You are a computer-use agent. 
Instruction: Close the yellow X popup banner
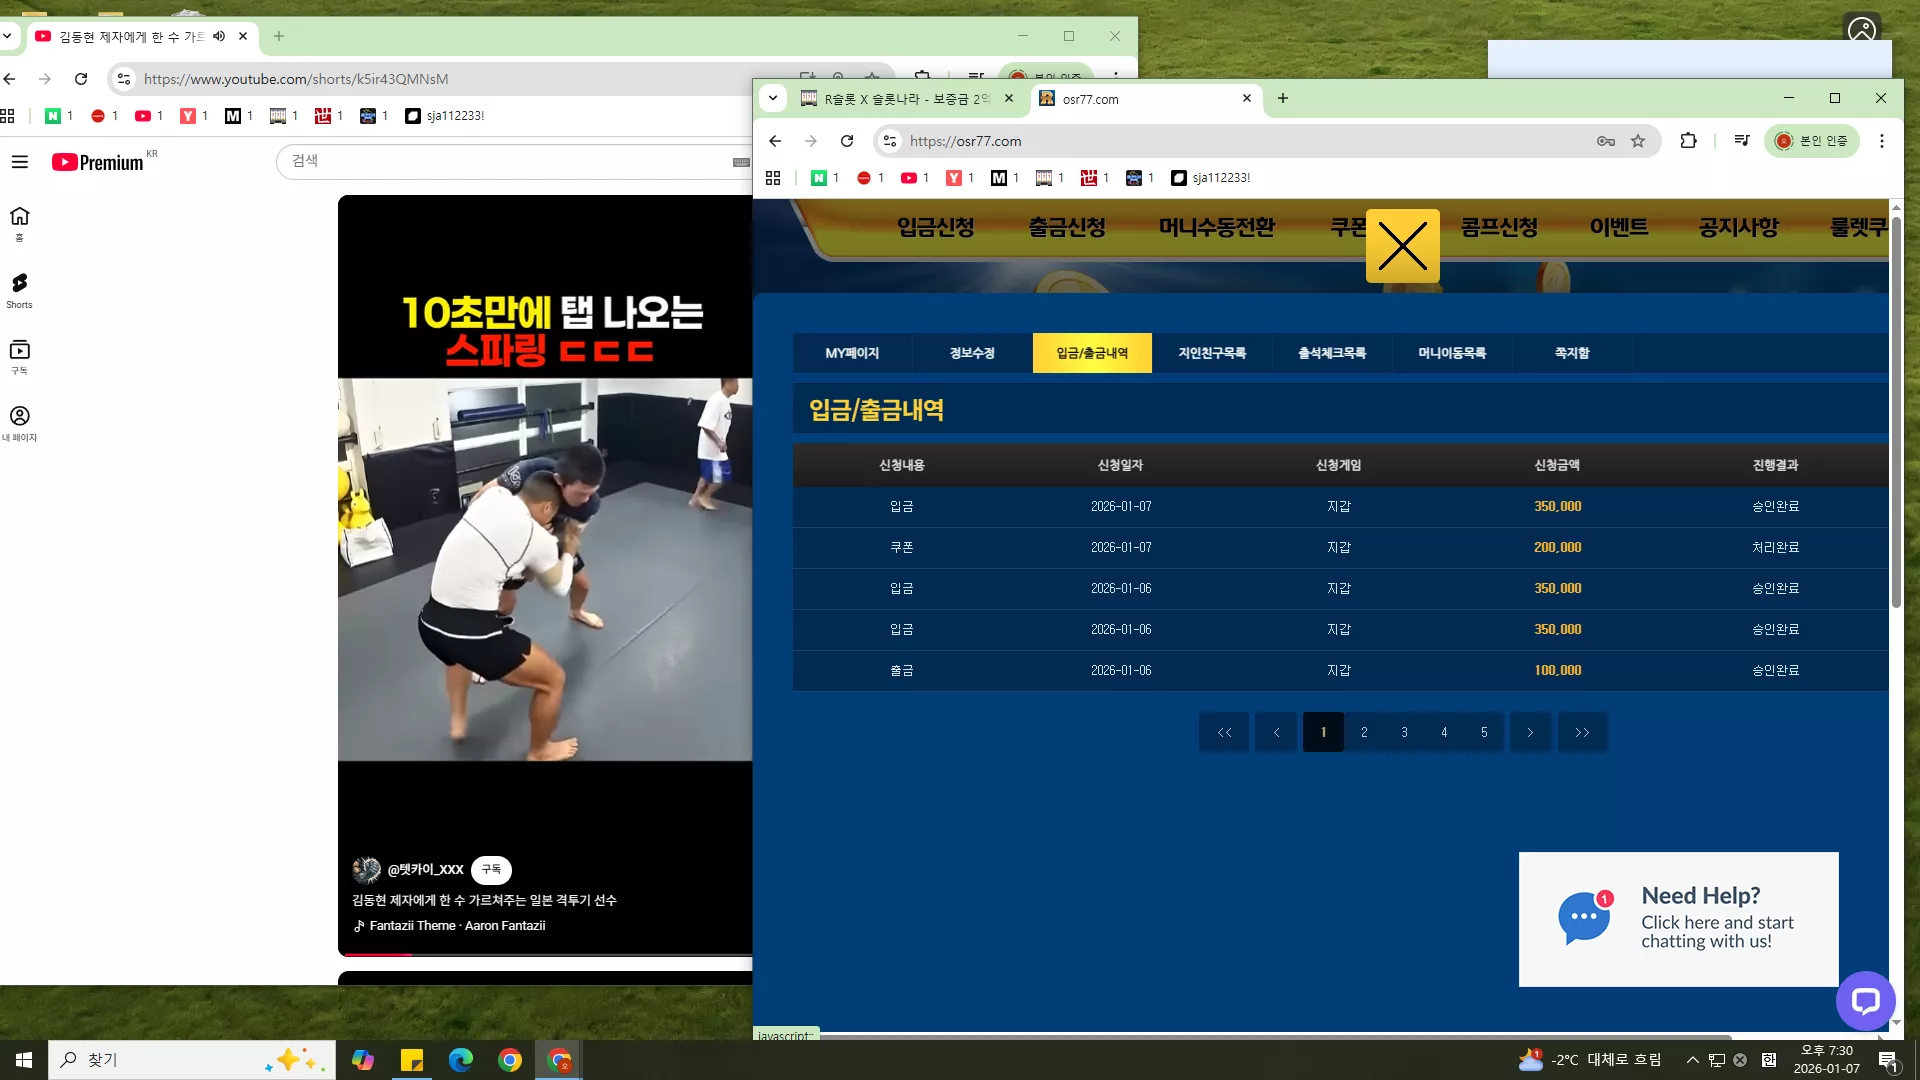[x=1402, y=246]
